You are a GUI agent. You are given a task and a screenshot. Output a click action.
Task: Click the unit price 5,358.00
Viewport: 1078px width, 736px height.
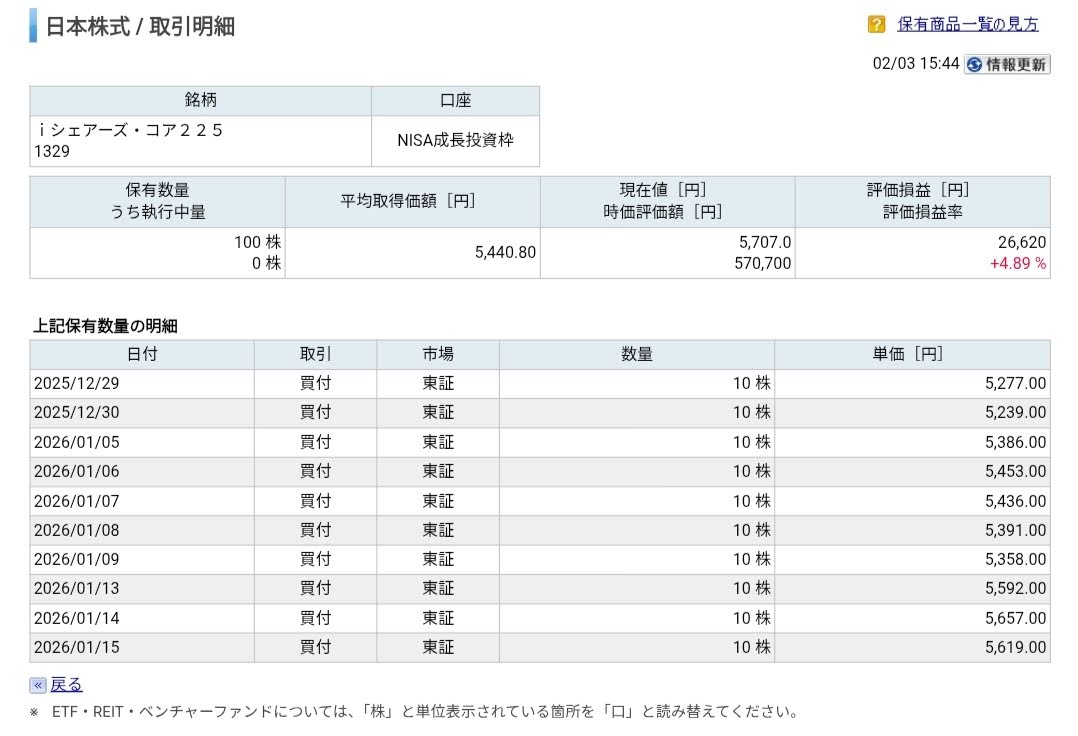(1015, 559)
